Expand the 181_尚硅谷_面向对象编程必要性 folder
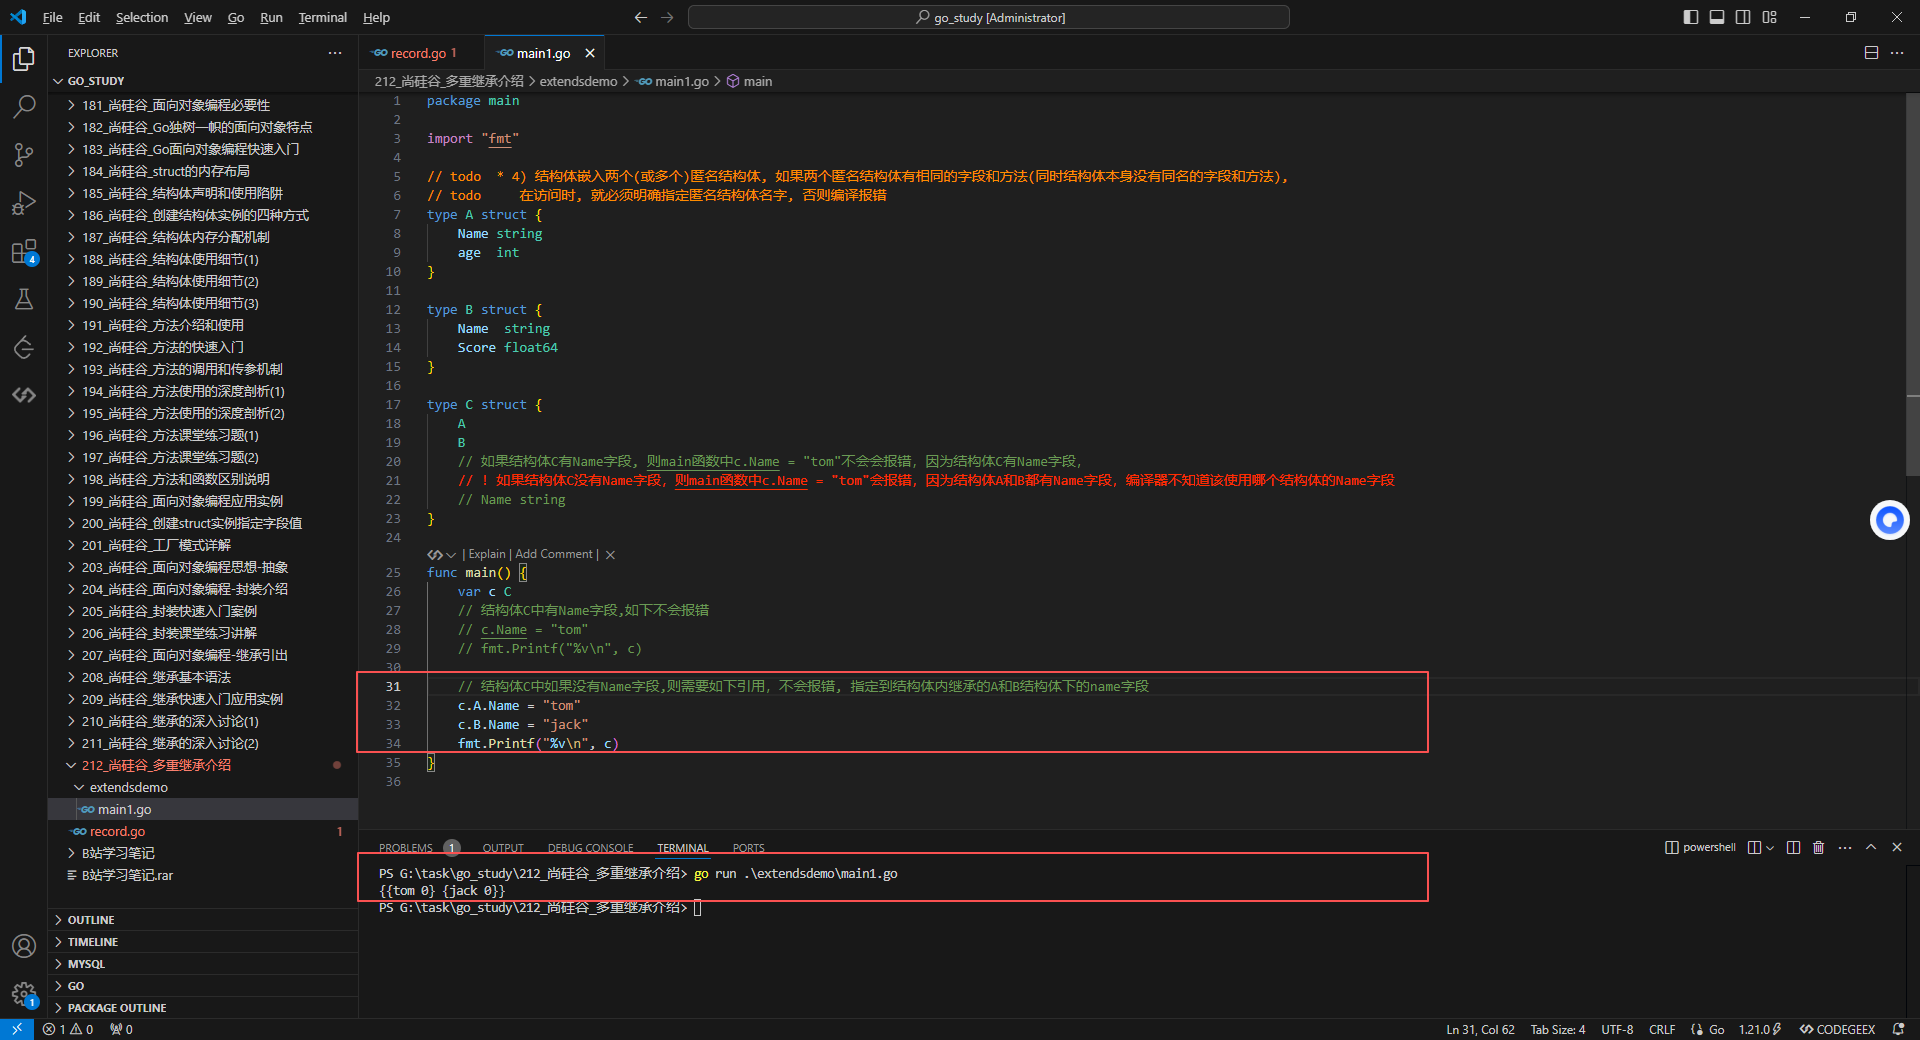Viewport: 1920px width, 1040px height. (x=203, y=105)
